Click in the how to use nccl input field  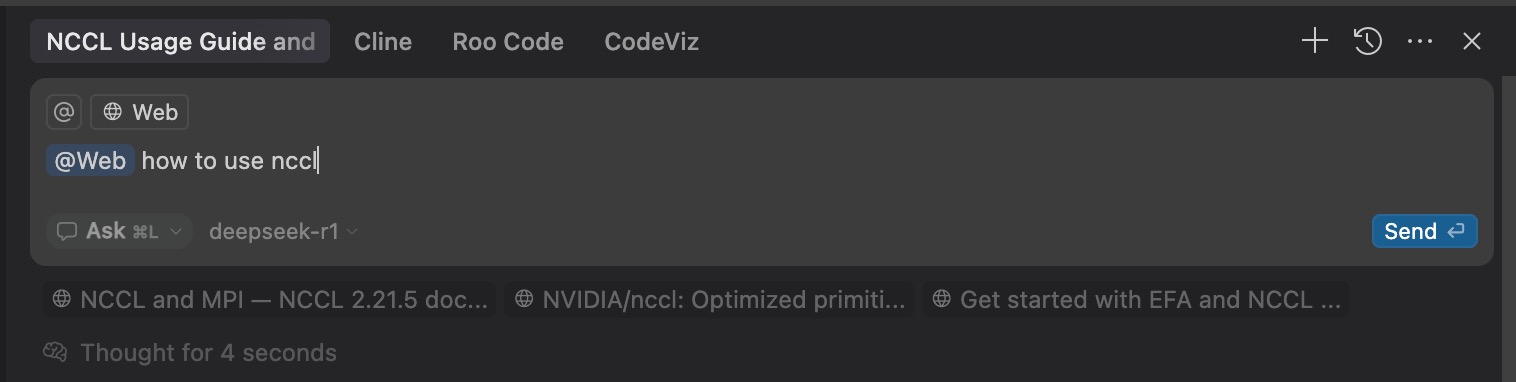click(x=760, y=161)
